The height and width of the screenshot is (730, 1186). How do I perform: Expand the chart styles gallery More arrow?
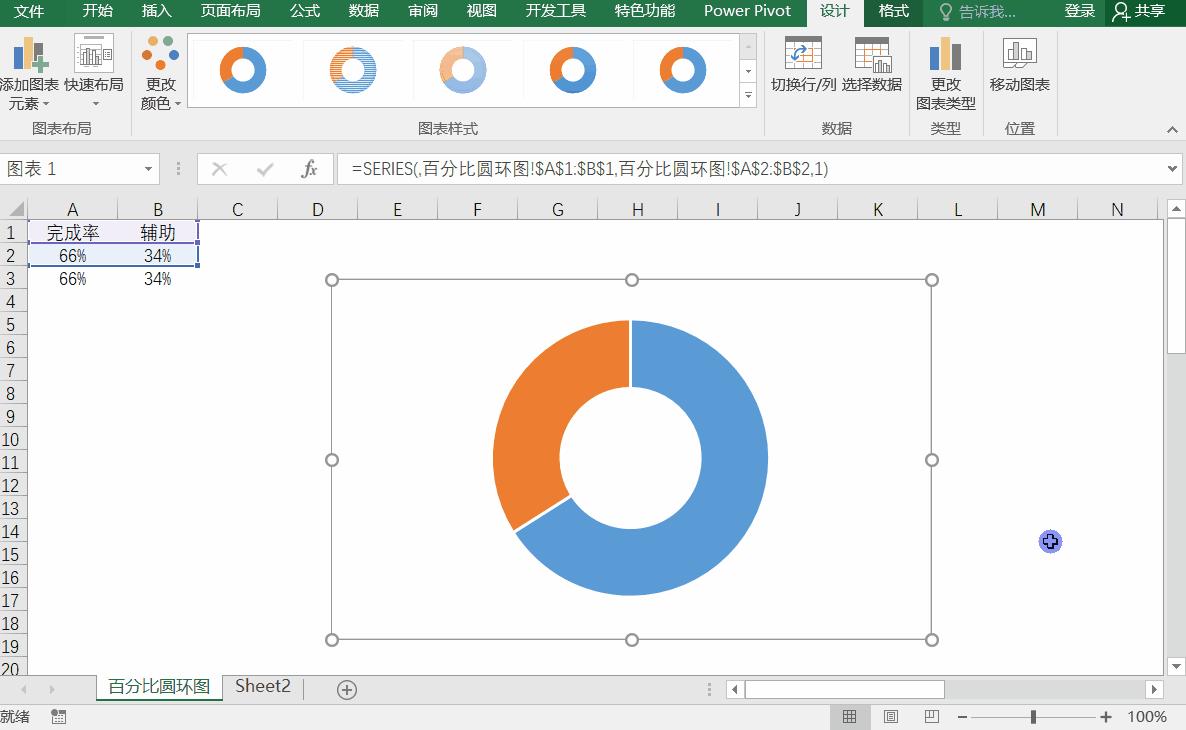pyautogui.click(x=748, y=96)
